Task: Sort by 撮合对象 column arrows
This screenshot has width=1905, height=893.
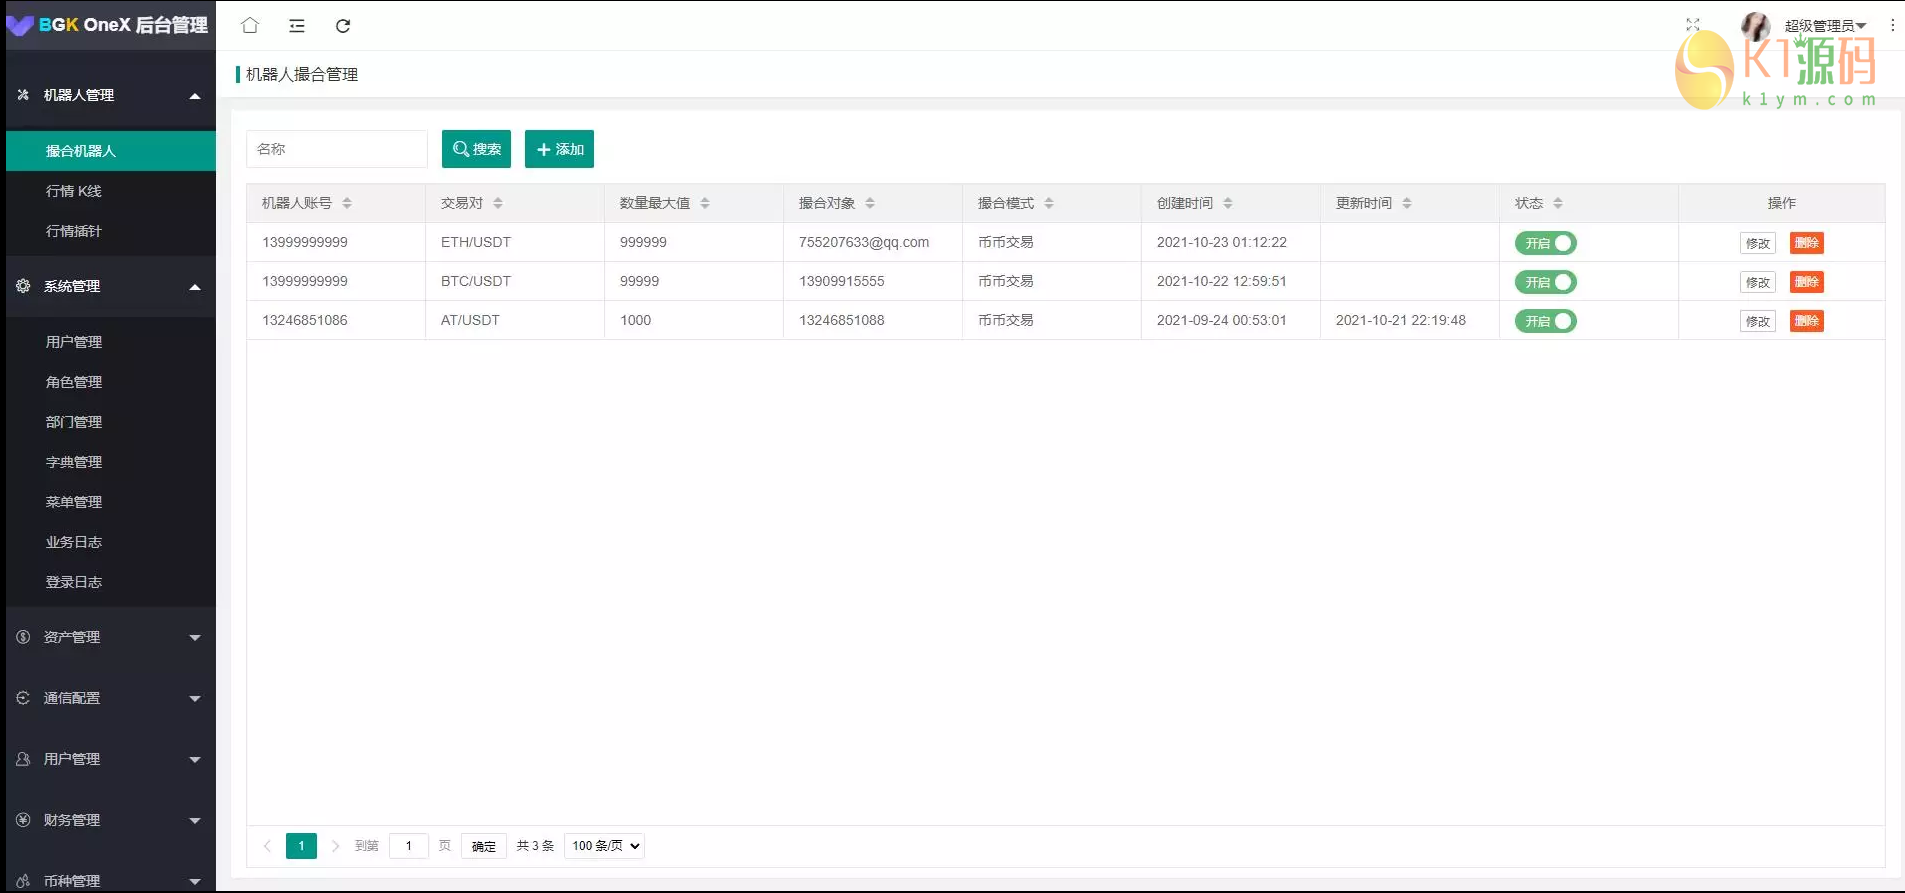Action: pos(870,203)
